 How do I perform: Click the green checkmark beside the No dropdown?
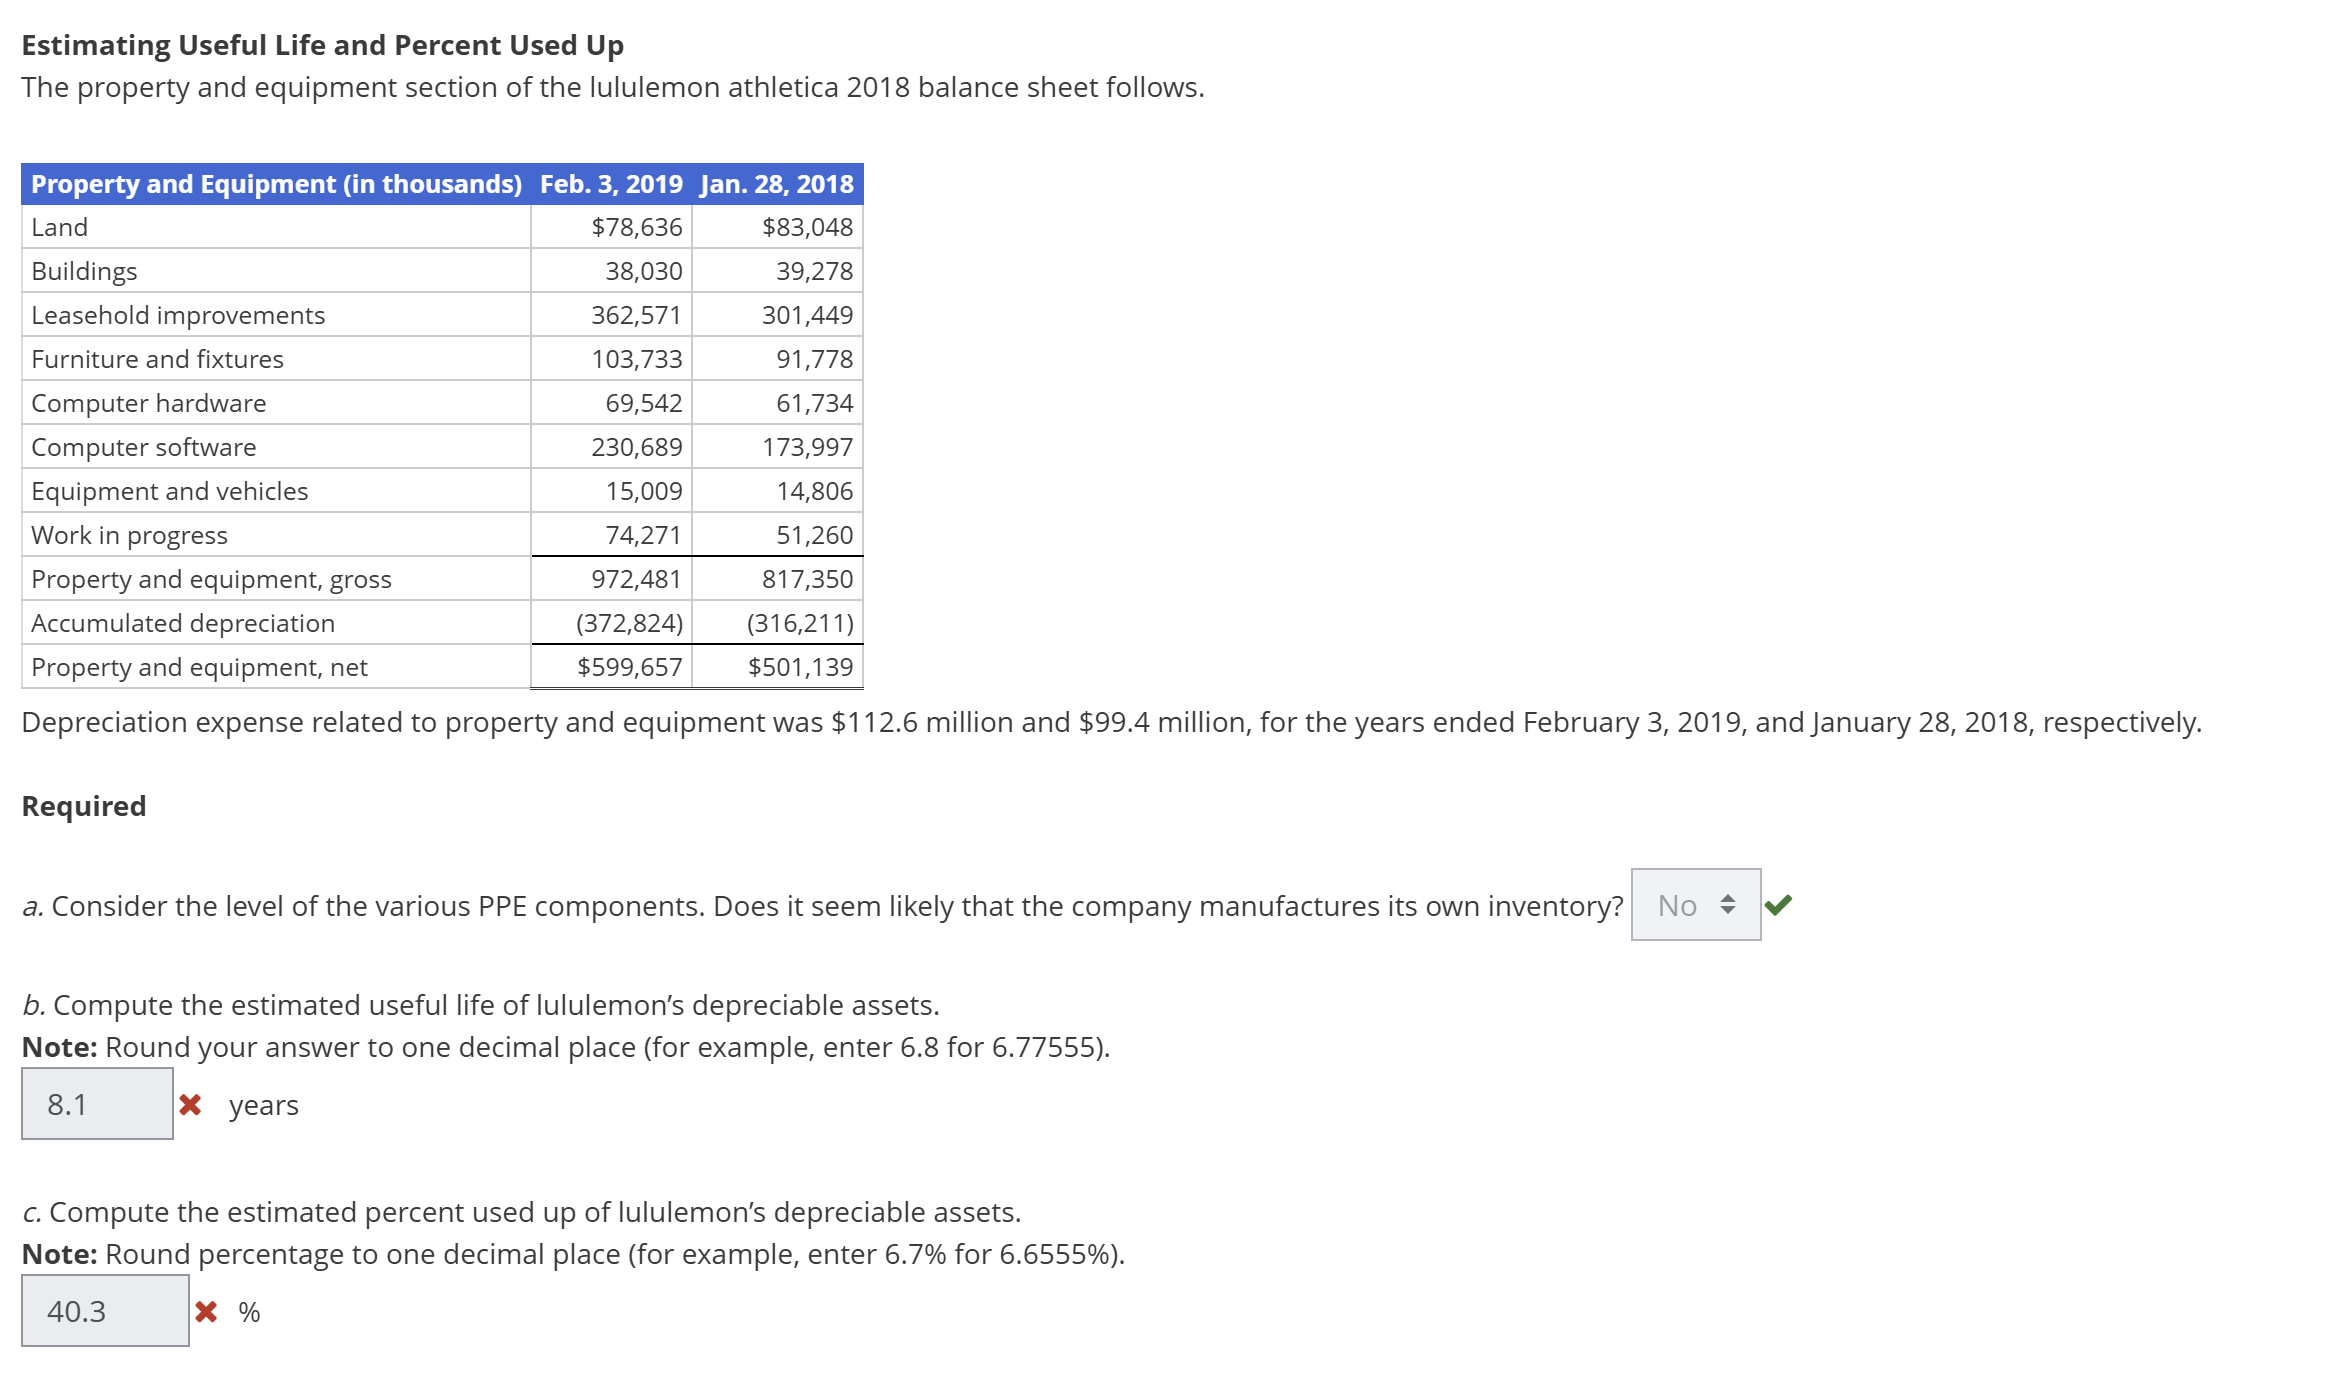click(x=1781, y=905)
